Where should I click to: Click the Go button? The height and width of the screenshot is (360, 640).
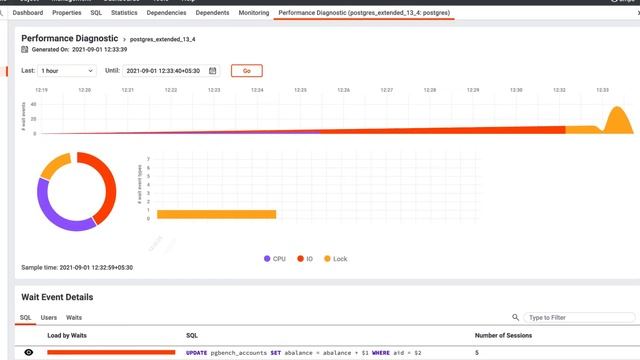pyautogui.click(x=247, y=71)
